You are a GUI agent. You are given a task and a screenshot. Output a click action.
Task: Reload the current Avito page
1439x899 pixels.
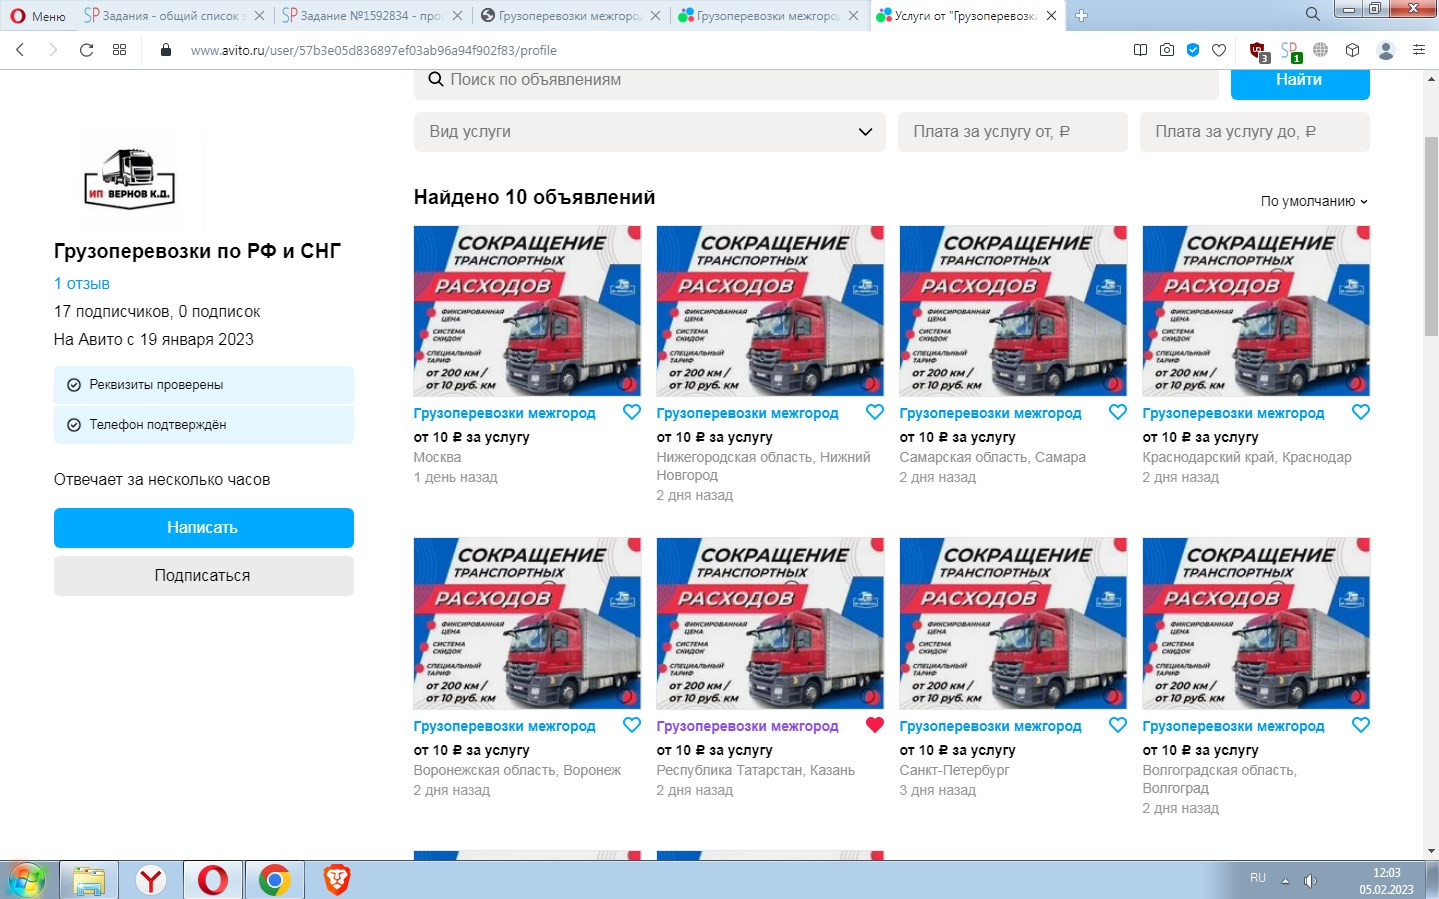point(86,50)
